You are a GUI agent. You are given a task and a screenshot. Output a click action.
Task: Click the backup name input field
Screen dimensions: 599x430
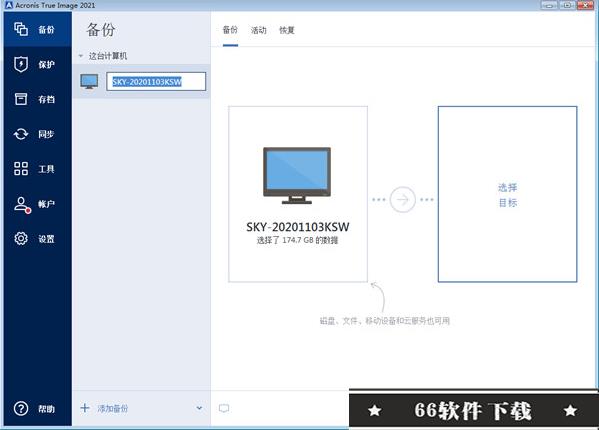point(156,81)
